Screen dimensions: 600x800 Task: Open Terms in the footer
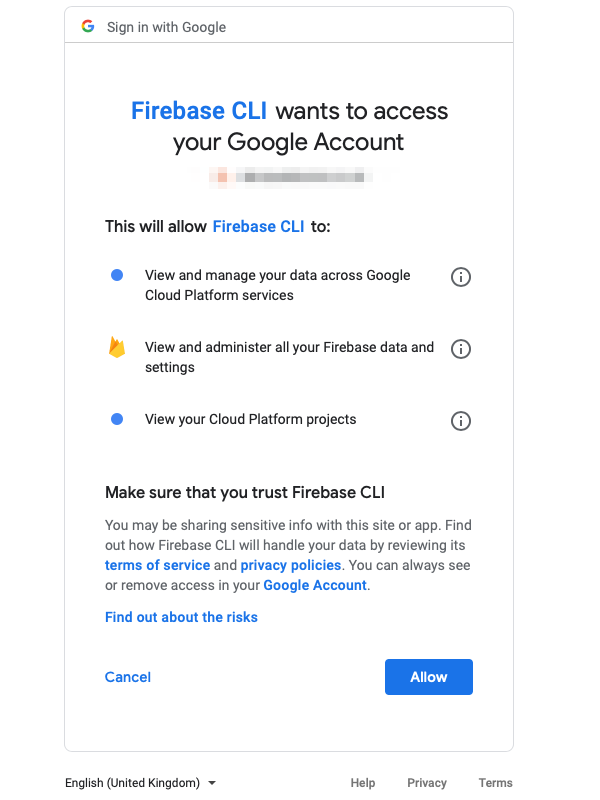pos(495,783)
